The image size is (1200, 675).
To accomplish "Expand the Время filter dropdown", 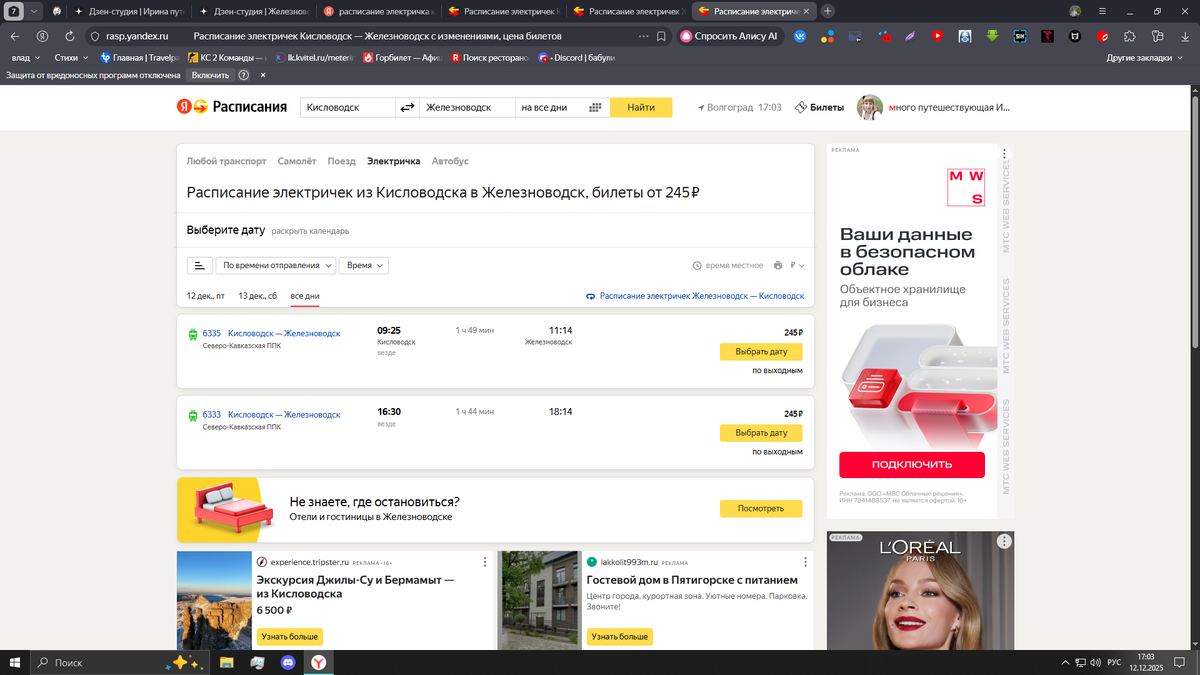I will (x=364, y=265).
